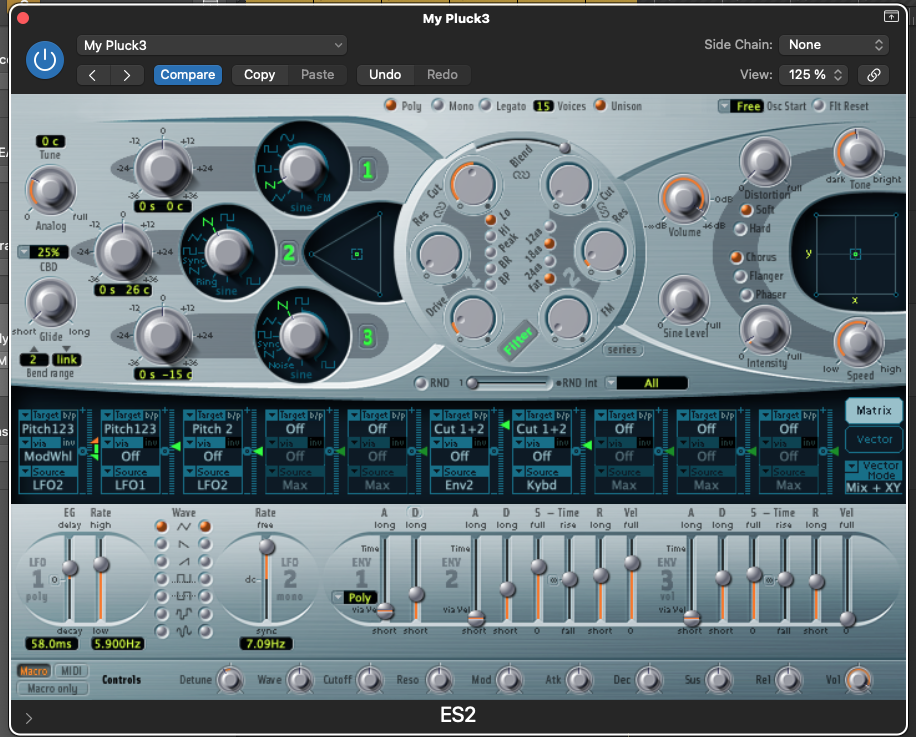Open the My Pluck3 preset dropdown
Viewport: 916px width, 737px height.
212,46
